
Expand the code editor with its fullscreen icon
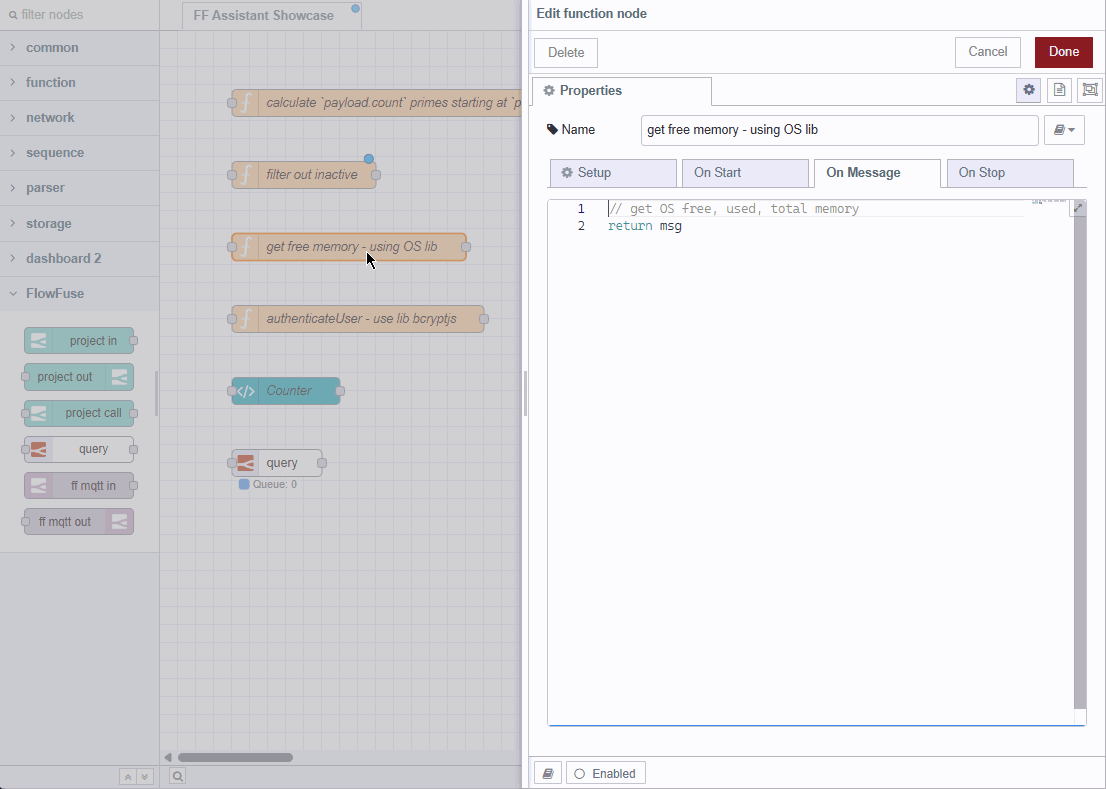[x=1077, y=207]
